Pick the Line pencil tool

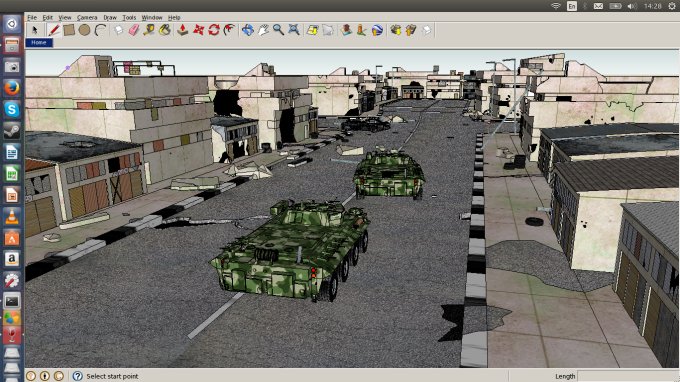tap(54, 30)
